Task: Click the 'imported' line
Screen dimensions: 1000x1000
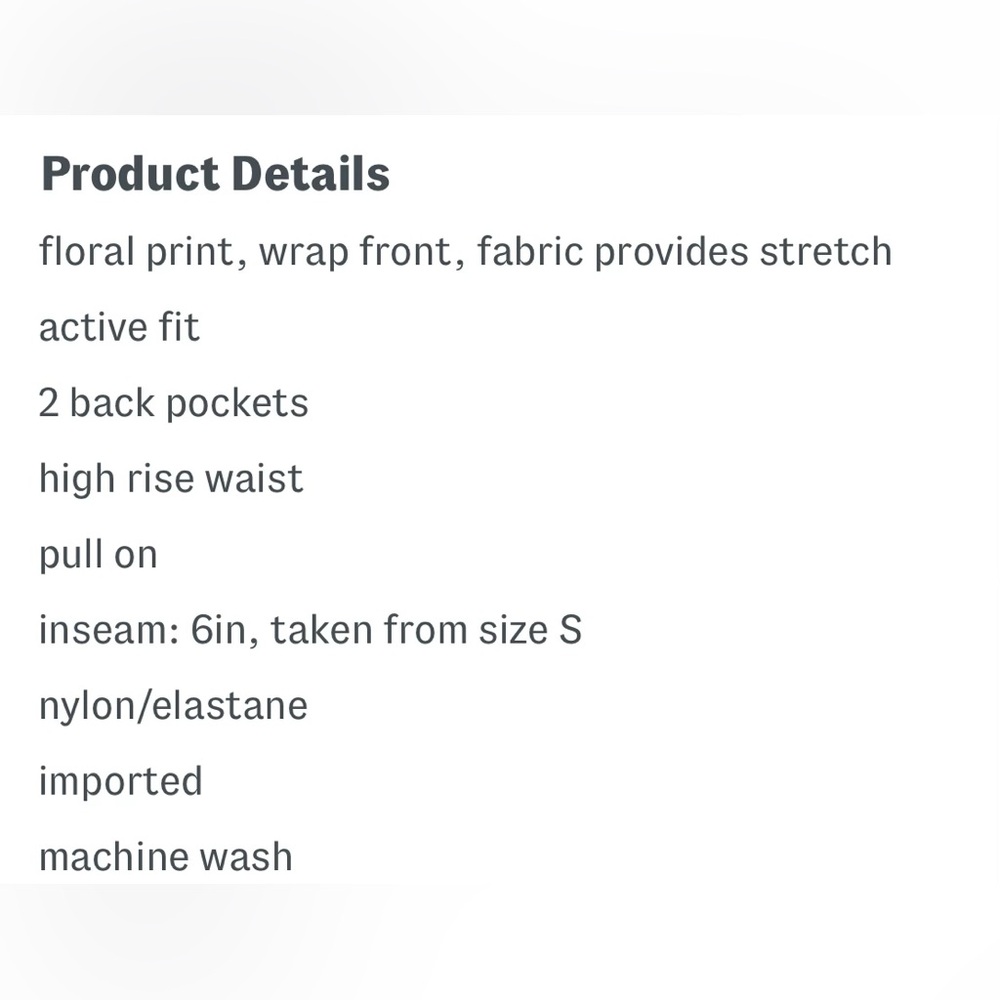Action: [121, 782]
